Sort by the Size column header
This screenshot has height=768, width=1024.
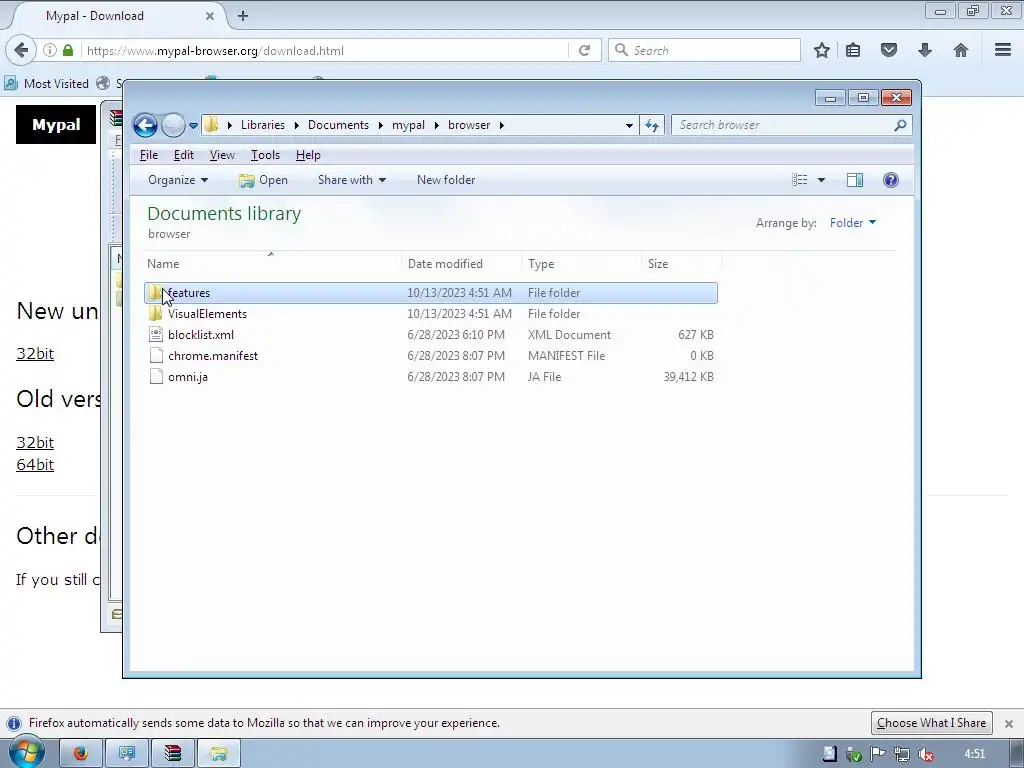coord(681,264)
